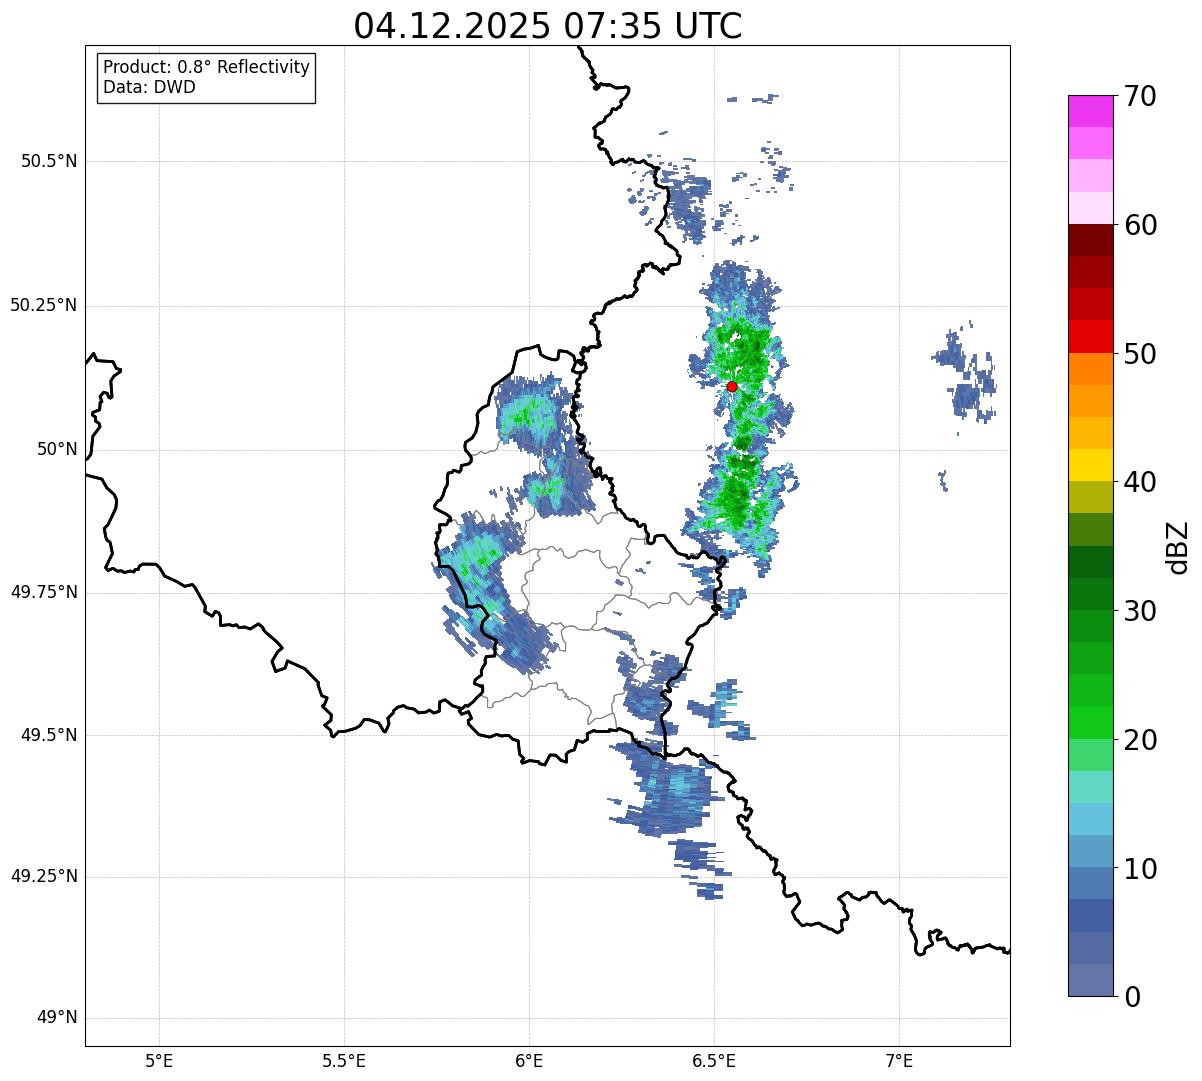Screen dimensions: 1202x1081
Task: Click the colorbar tick label '30'
Action: tap(1140, 611)
